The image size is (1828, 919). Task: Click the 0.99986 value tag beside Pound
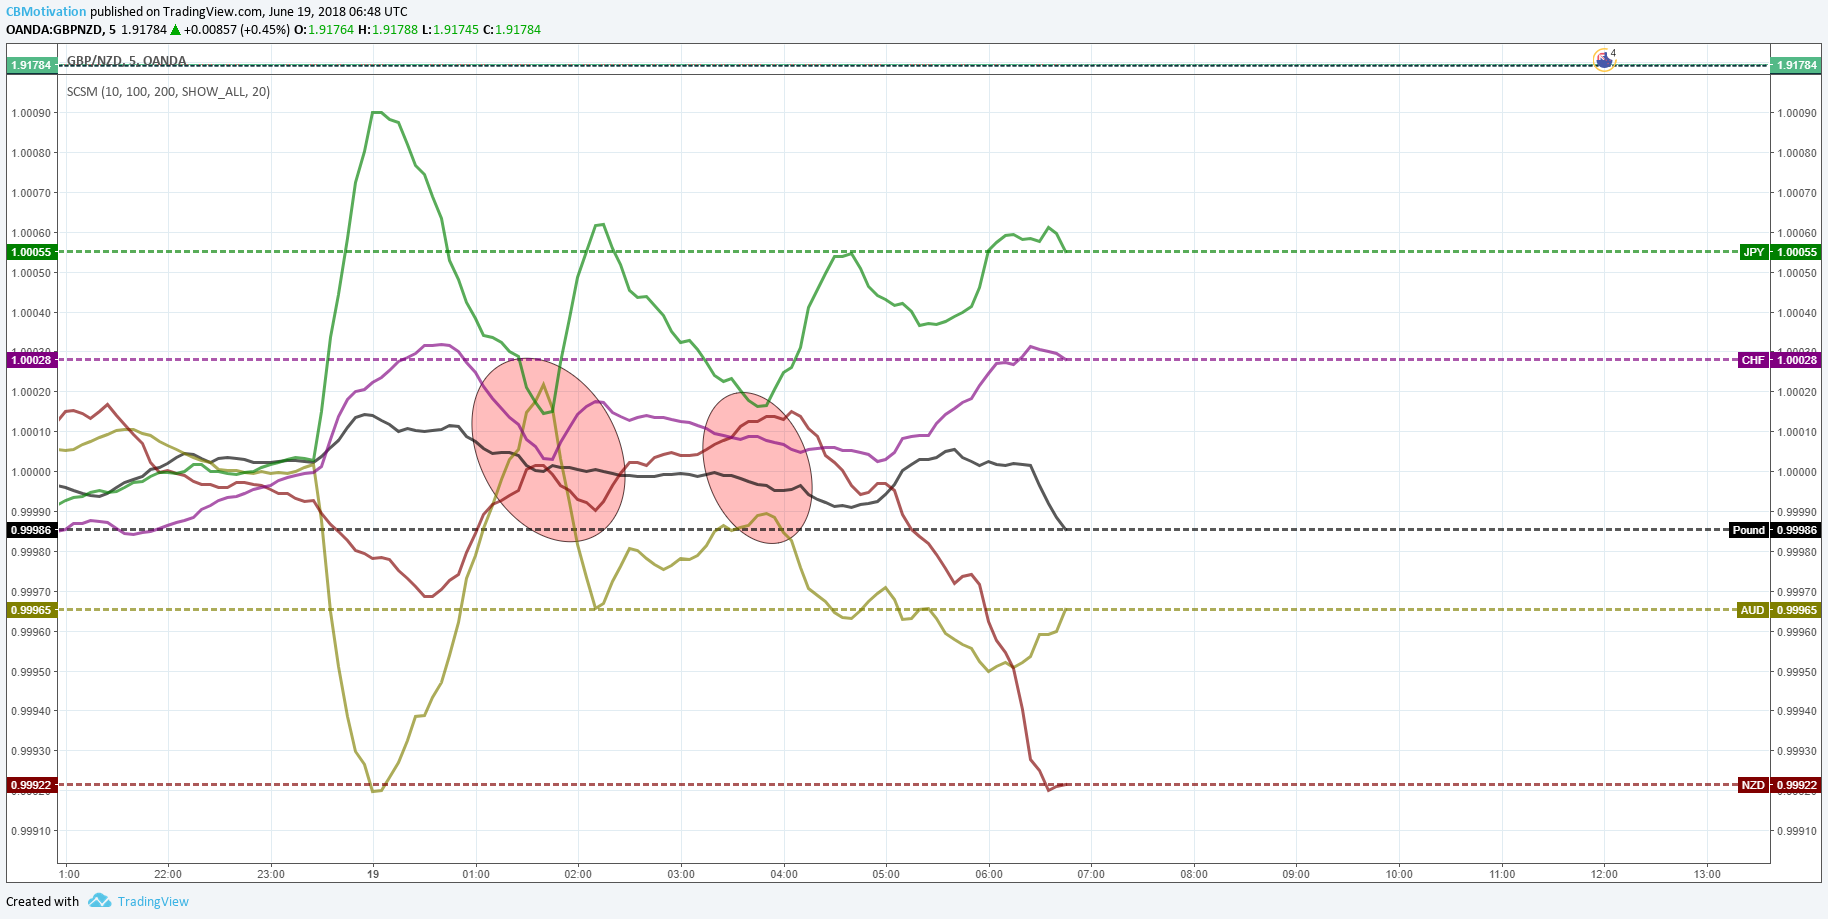pyautogui.click(x=1797, y=530)
